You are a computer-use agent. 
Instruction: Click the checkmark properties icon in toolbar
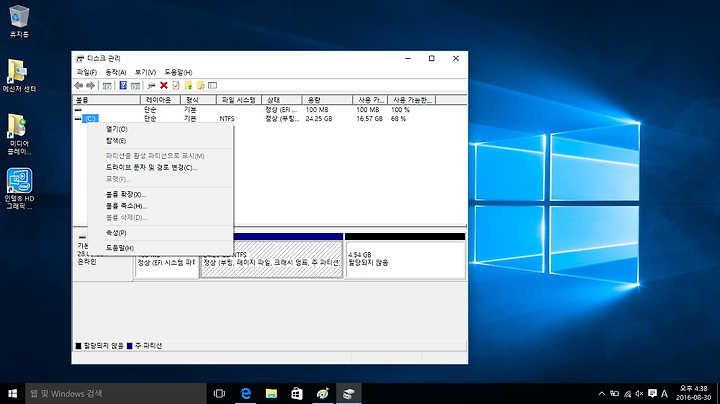click(176, 85)
